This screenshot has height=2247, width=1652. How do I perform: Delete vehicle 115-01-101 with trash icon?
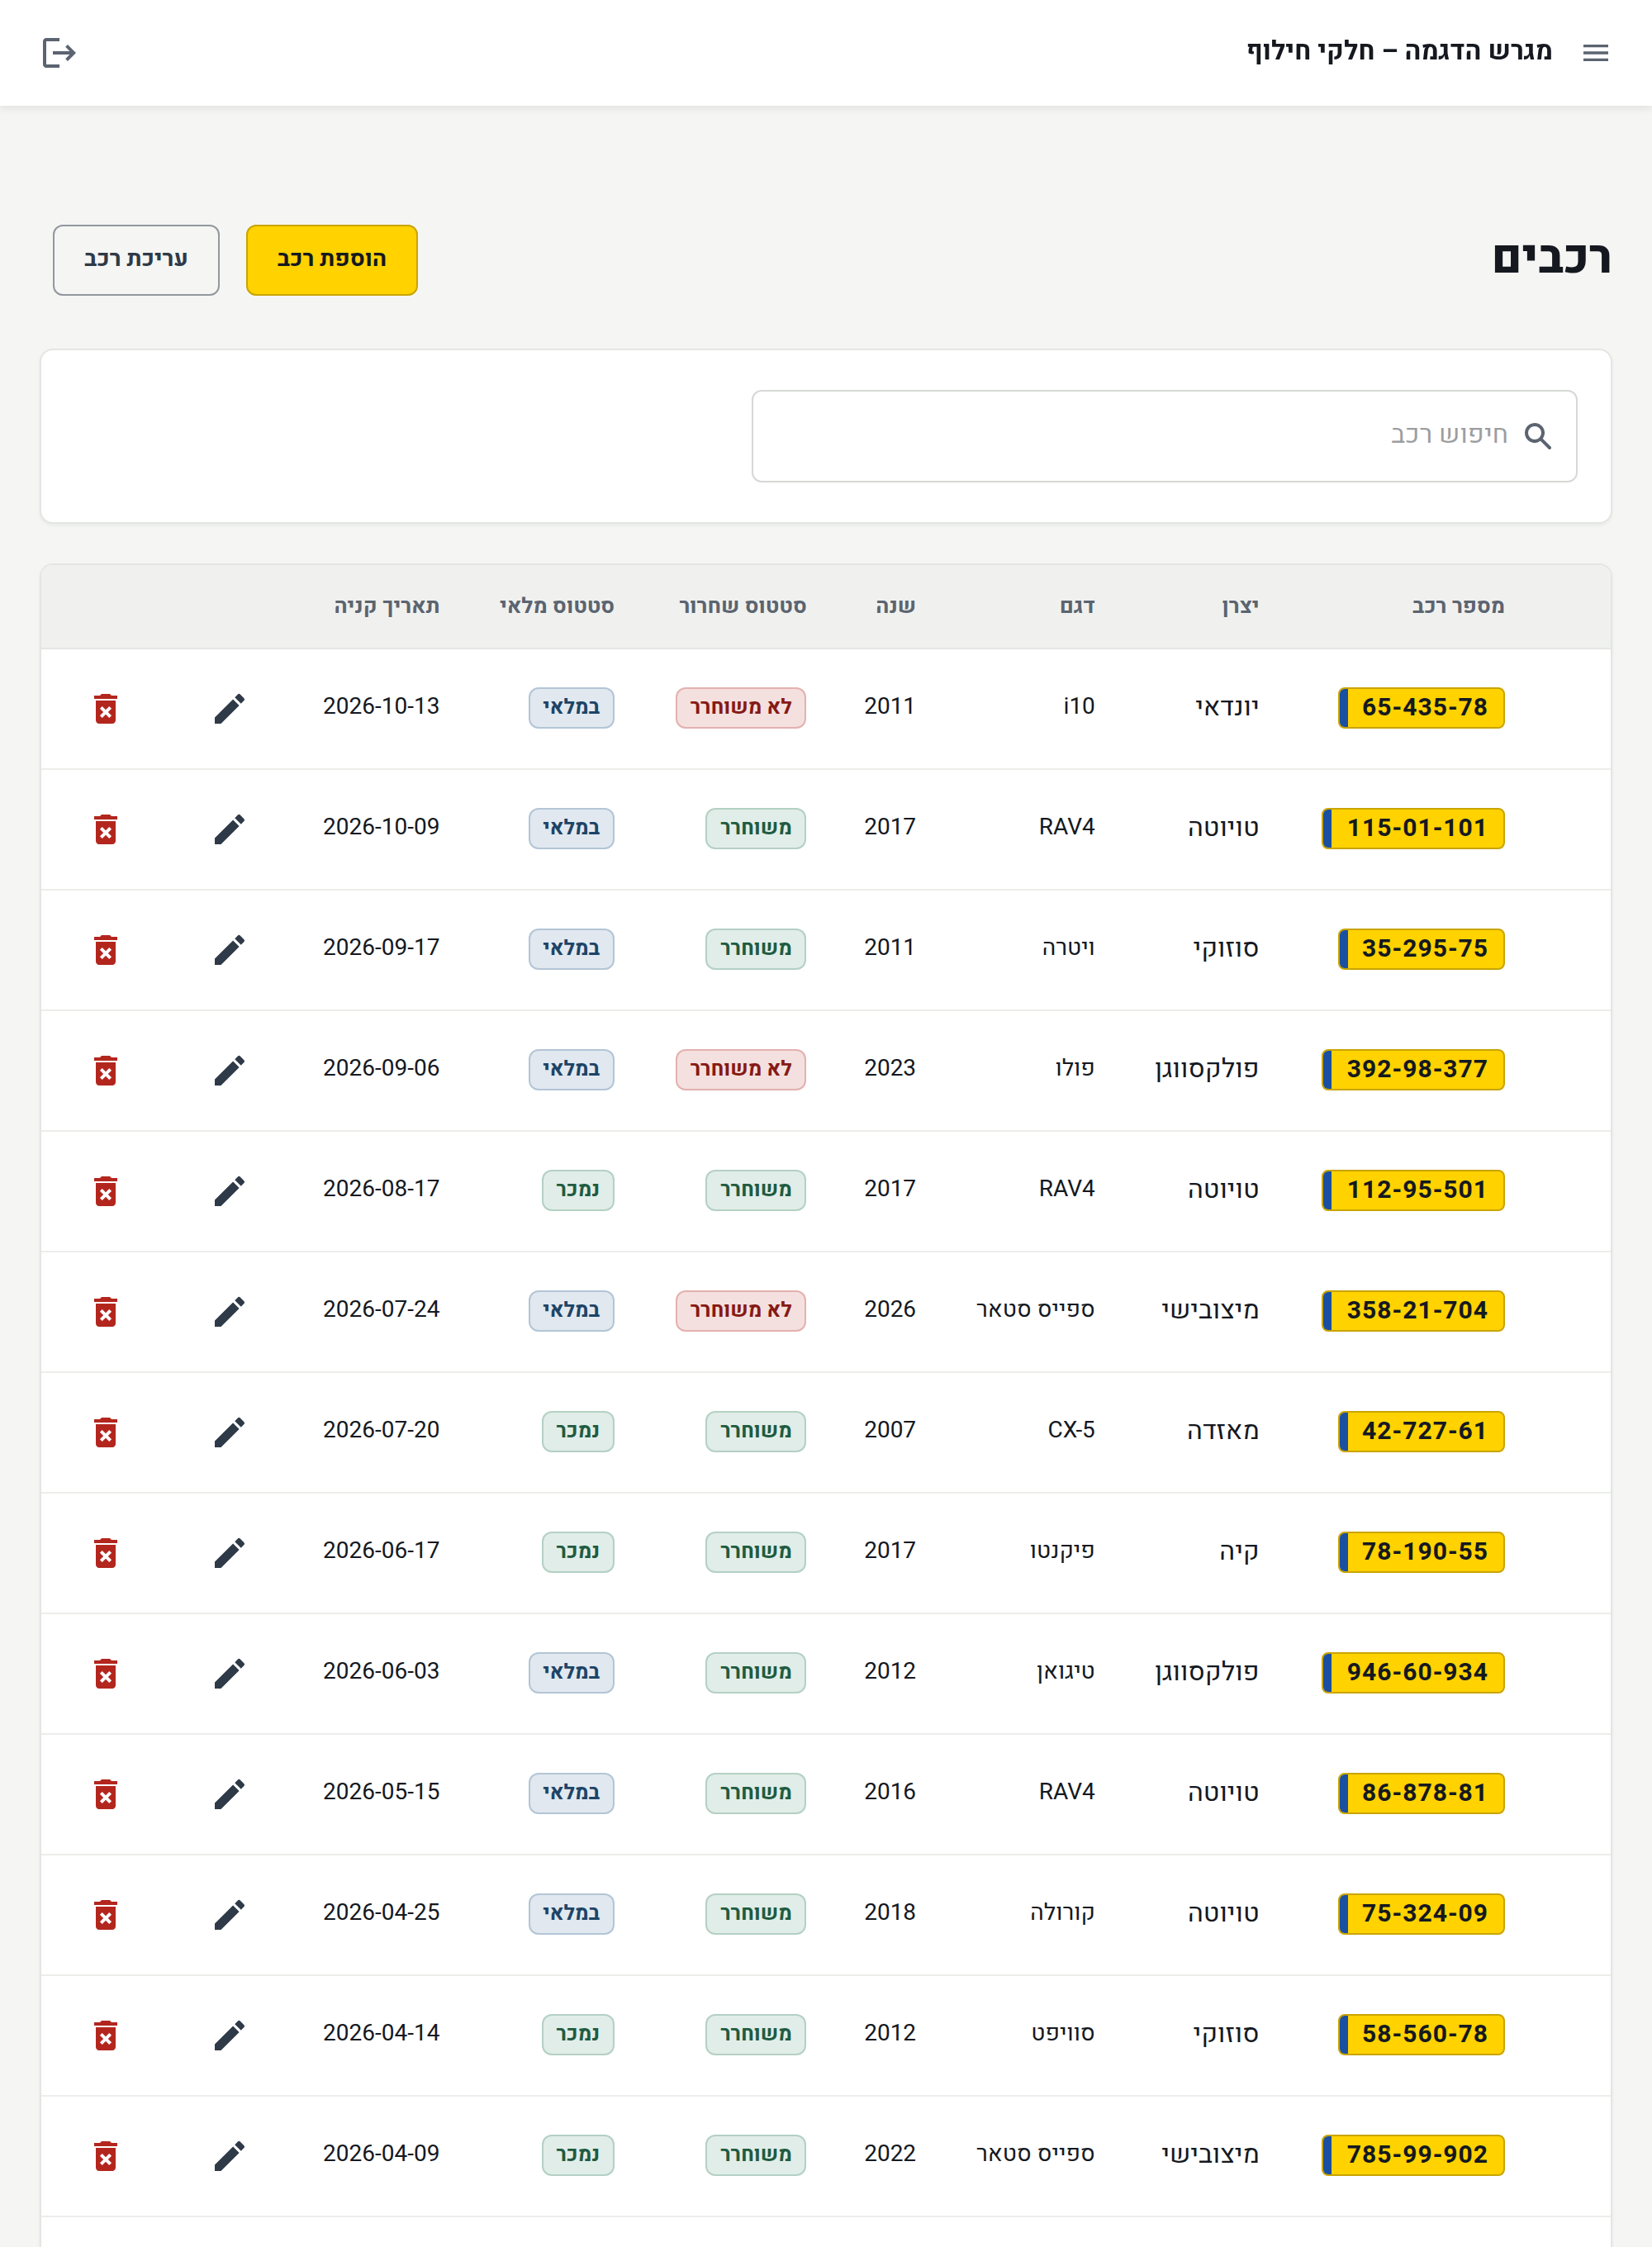pos(106,829)
